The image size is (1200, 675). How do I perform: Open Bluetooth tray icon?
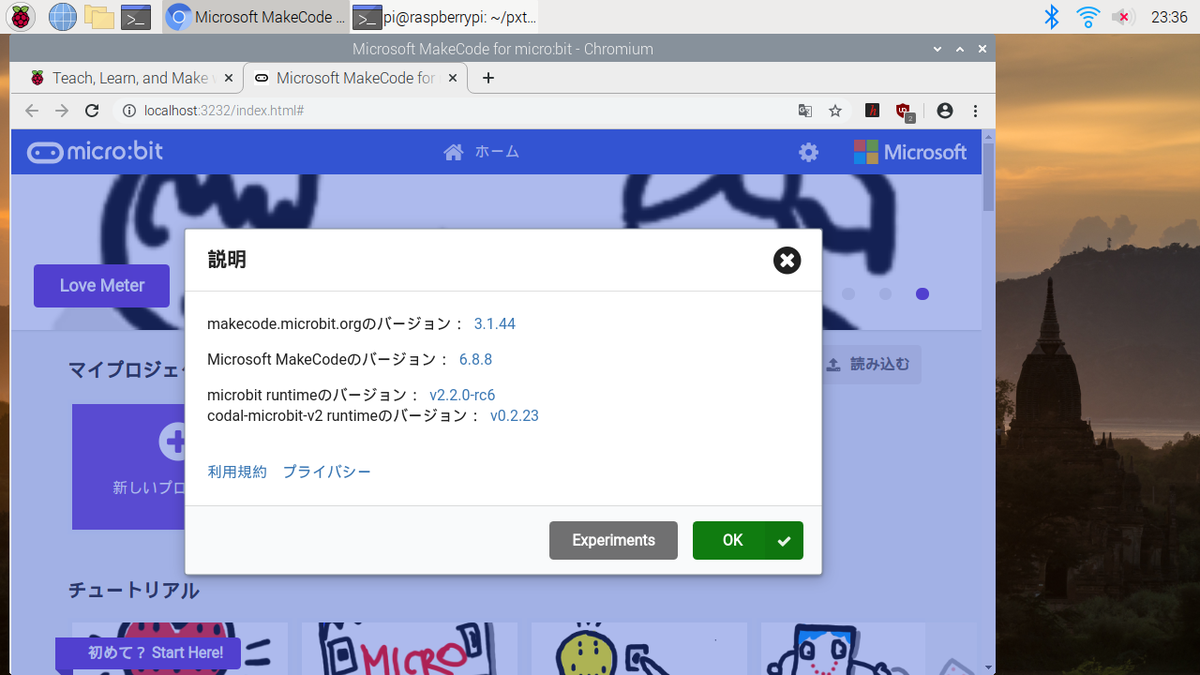(x=1051, y=16)
